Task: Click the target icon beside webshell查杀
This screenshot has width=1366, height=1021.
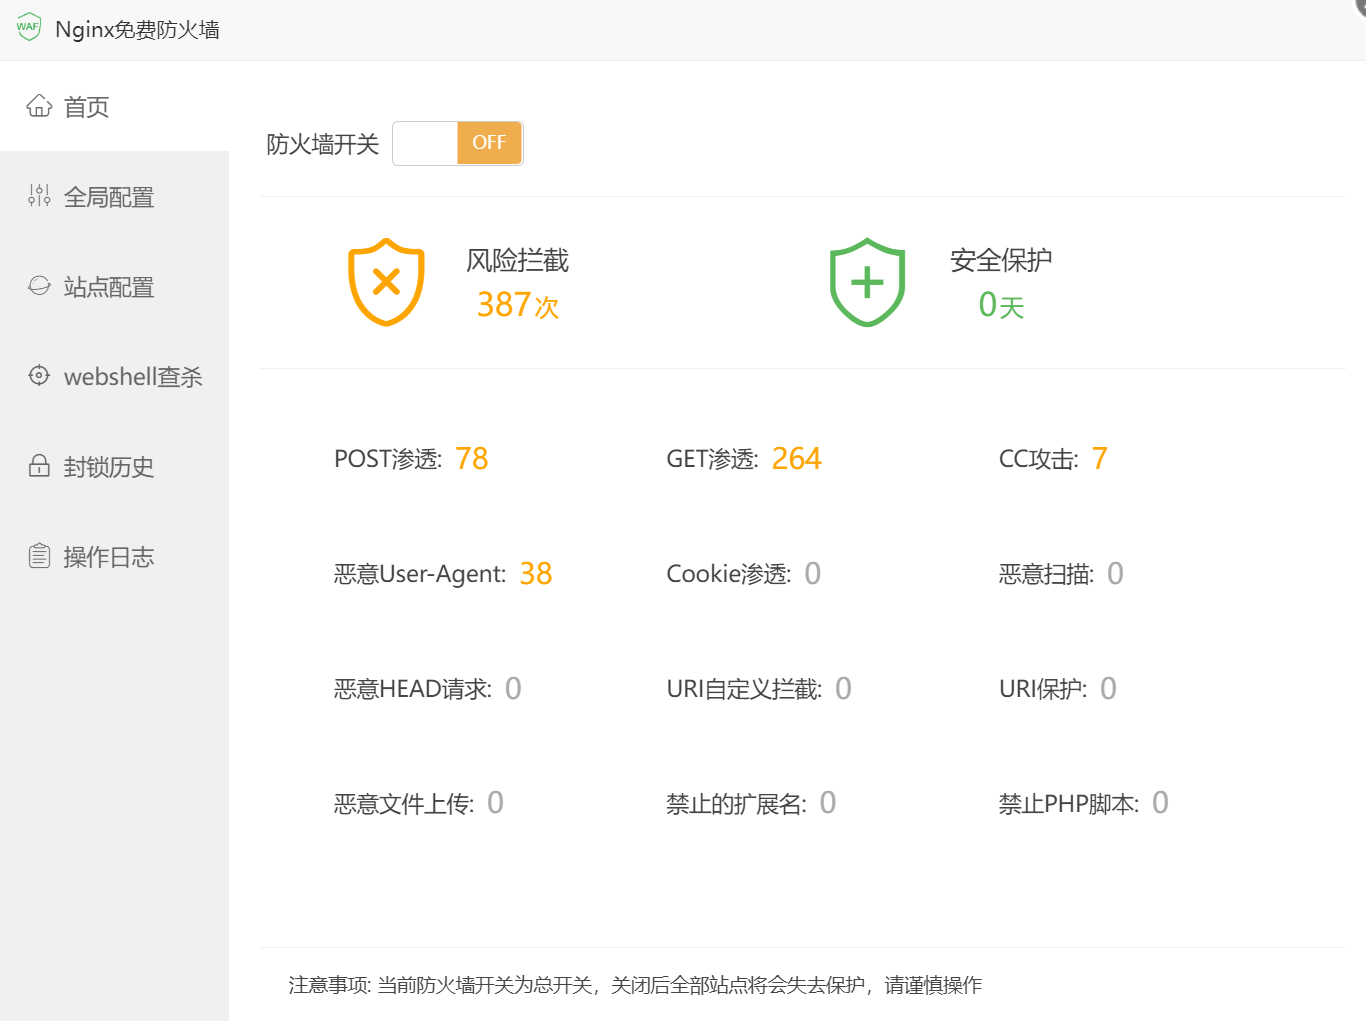Action: (x=39, y=376)
